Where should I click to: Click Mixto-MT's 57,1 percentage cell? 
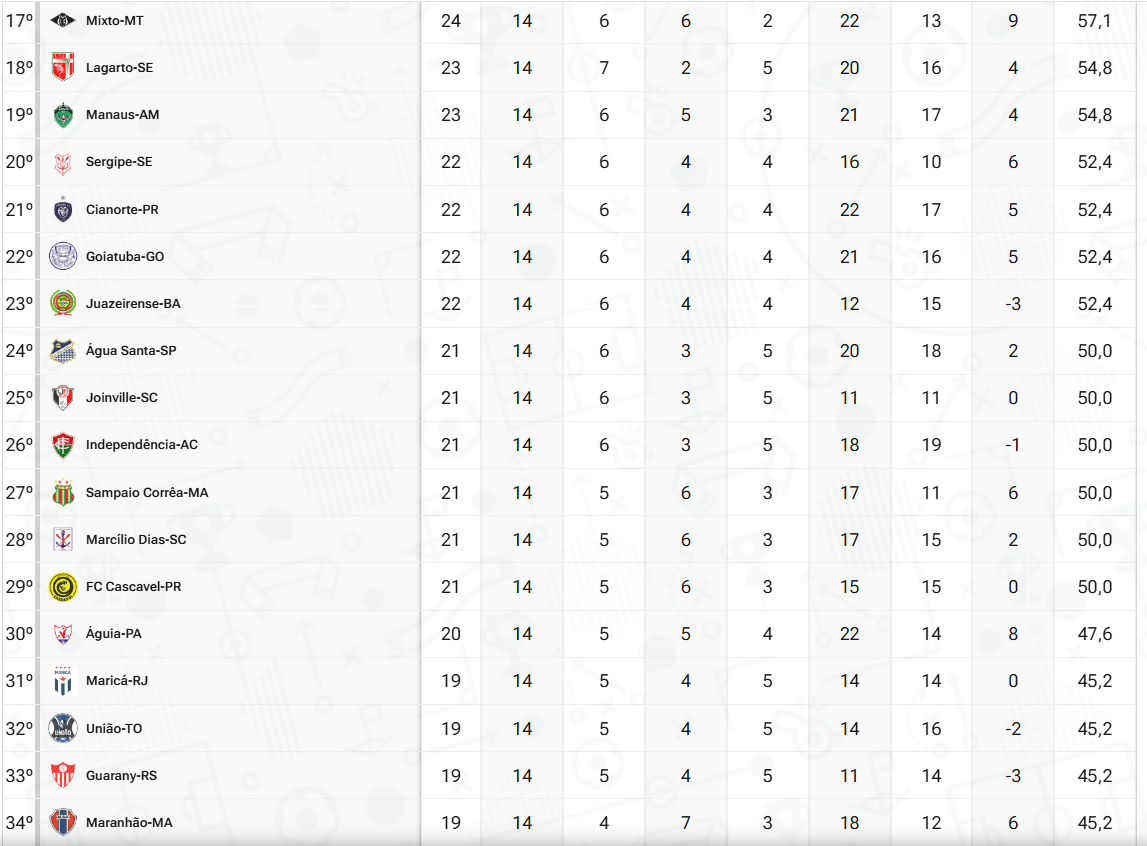[1094, 20]
